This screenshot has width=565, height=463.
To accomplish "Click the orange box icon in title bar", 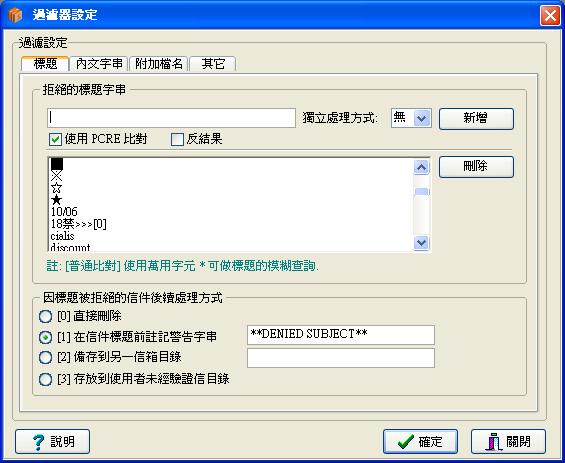I will [15, 15].
